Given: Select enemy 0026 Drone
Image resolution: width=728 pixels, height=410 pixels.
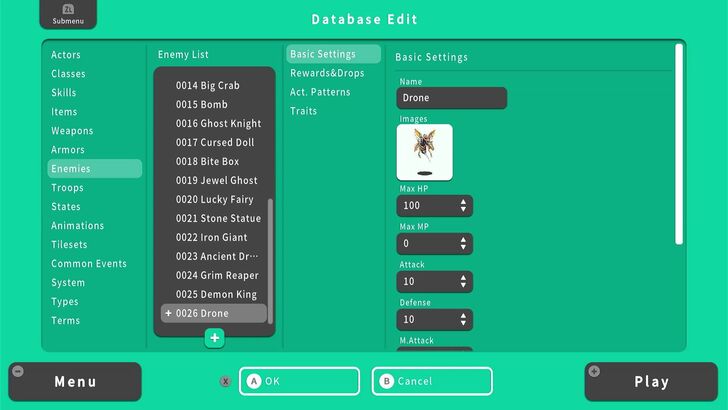Looking at the screenshot, I should click(214, 313).
